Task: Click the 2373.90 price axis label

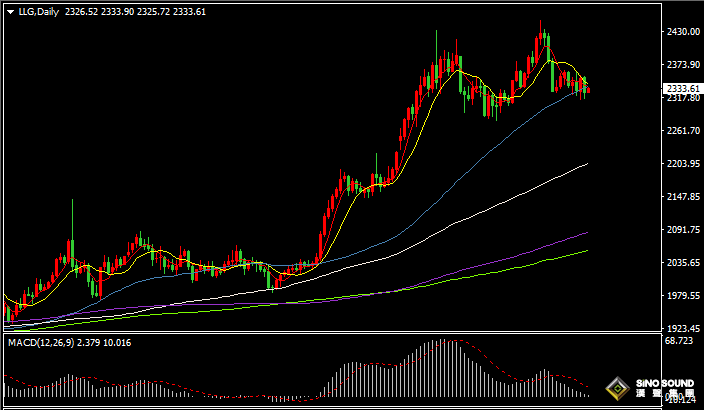Action: pyautogui.click(x=681, y=65)
